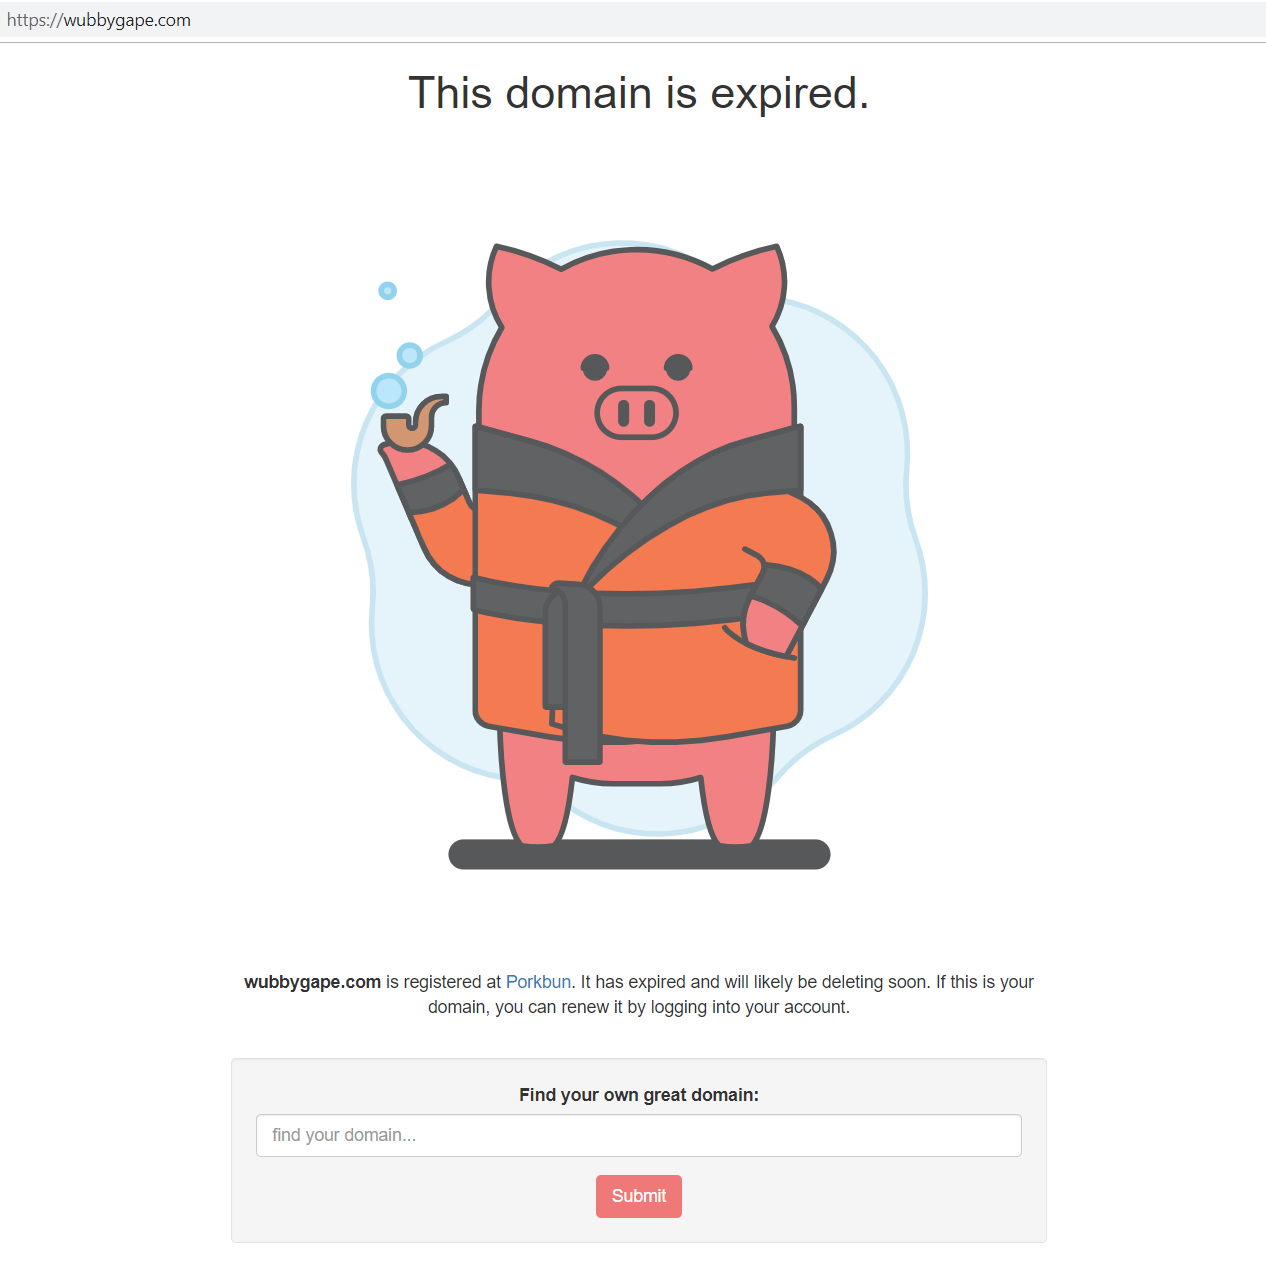
Task: Click the bold wubbygape.com text
Action: (312, 982)
